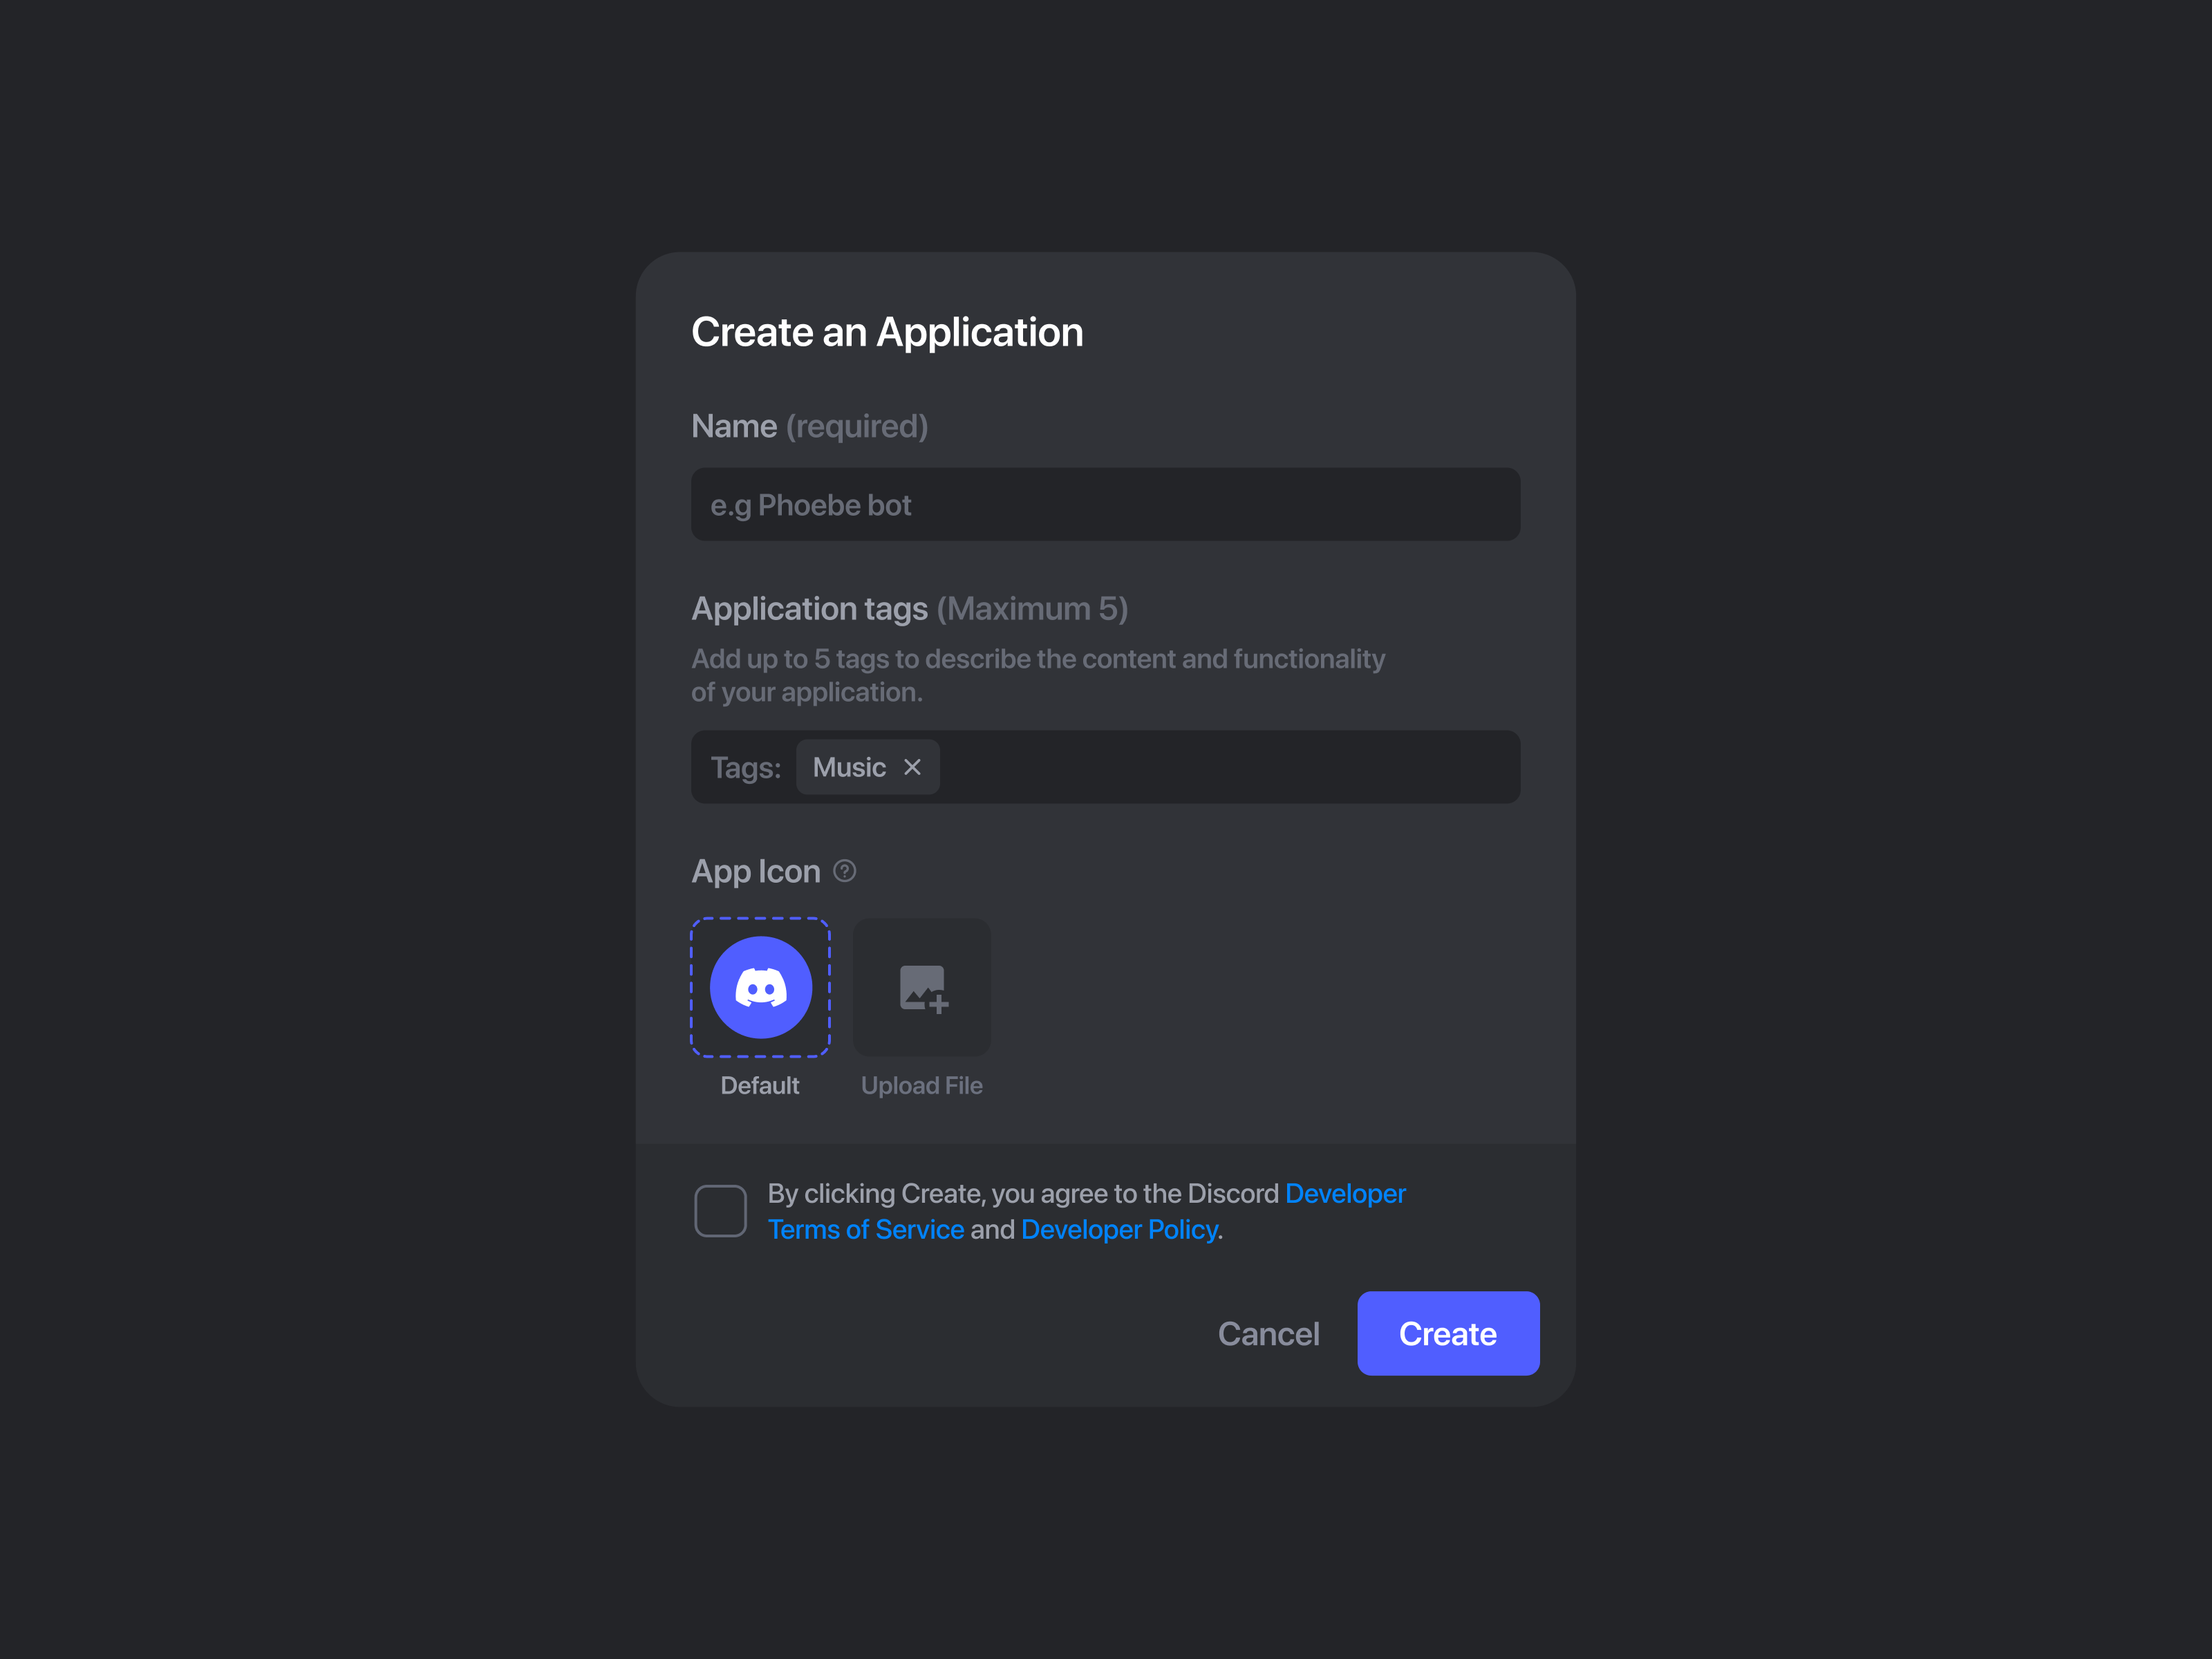The image size is (2212, 1659).
Task: Click the 'Tags:' prefix label
Action: (746, 768)
